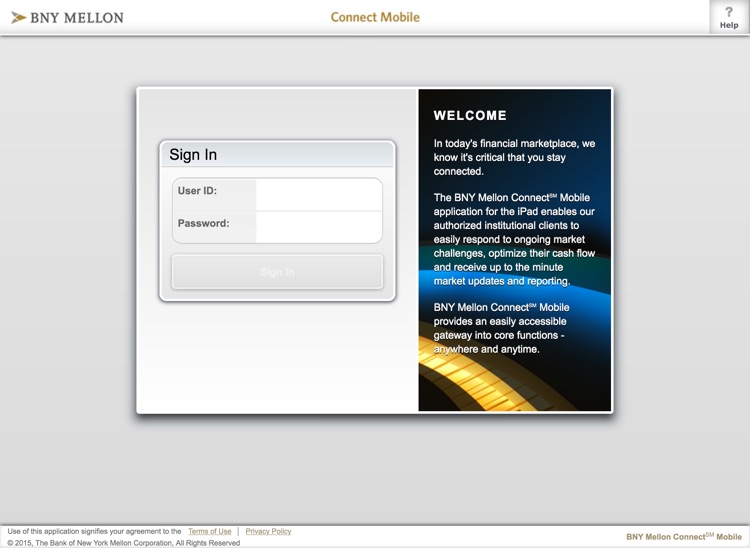Click the copyright 2015 footer text
The height and width of the screenshot is (548, 750).
click(123, 543)
